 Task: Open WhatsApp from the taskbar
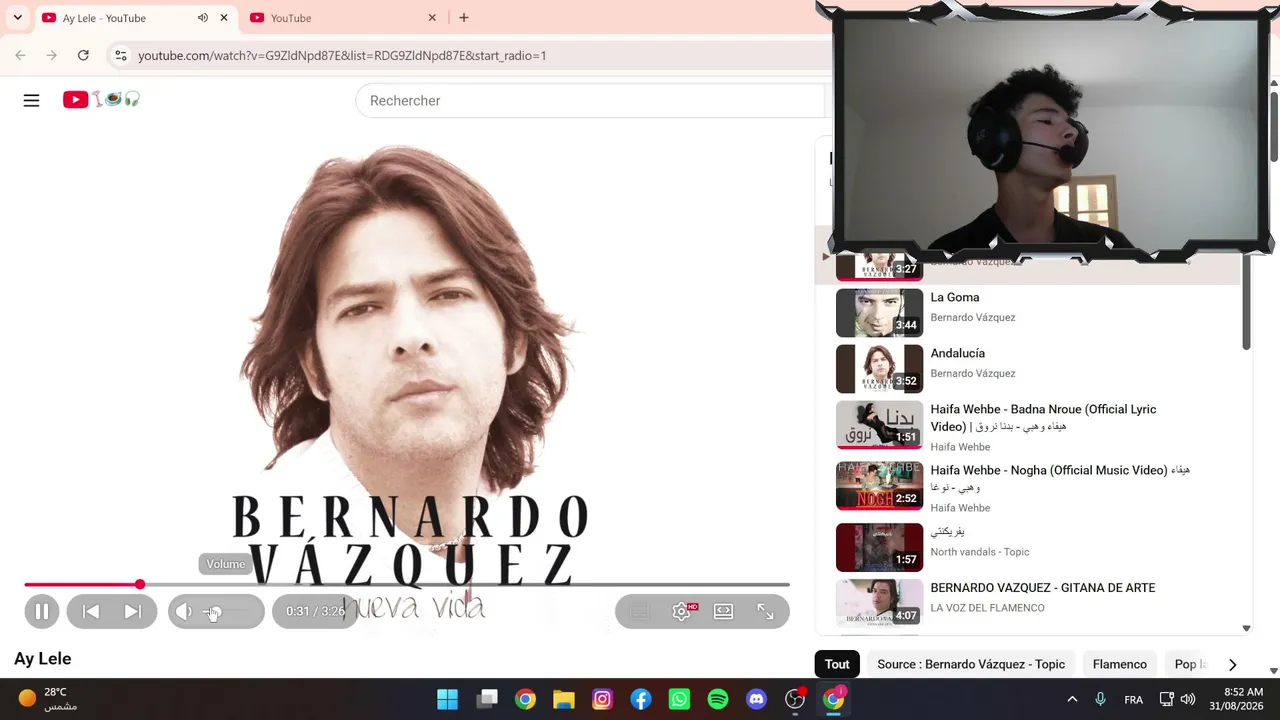click(679, 699)
